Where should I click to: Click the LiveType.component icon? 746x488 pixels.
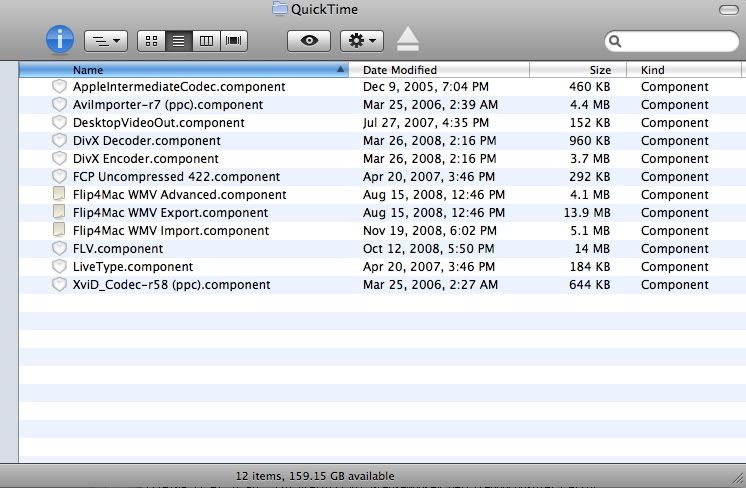[x=59, y=266]
